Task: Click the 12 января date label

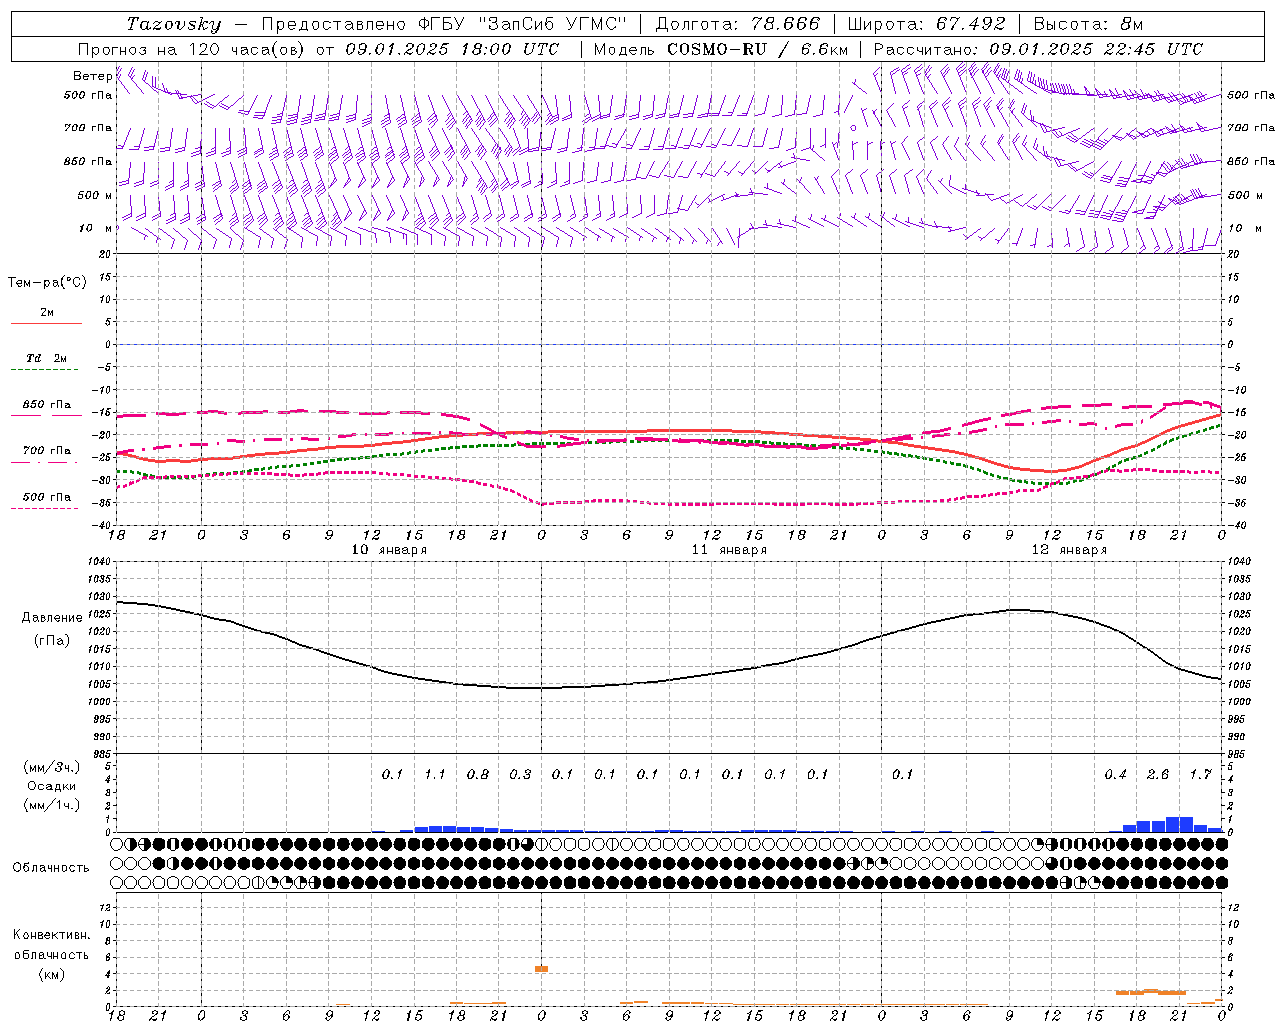Action: point(1069,550)
